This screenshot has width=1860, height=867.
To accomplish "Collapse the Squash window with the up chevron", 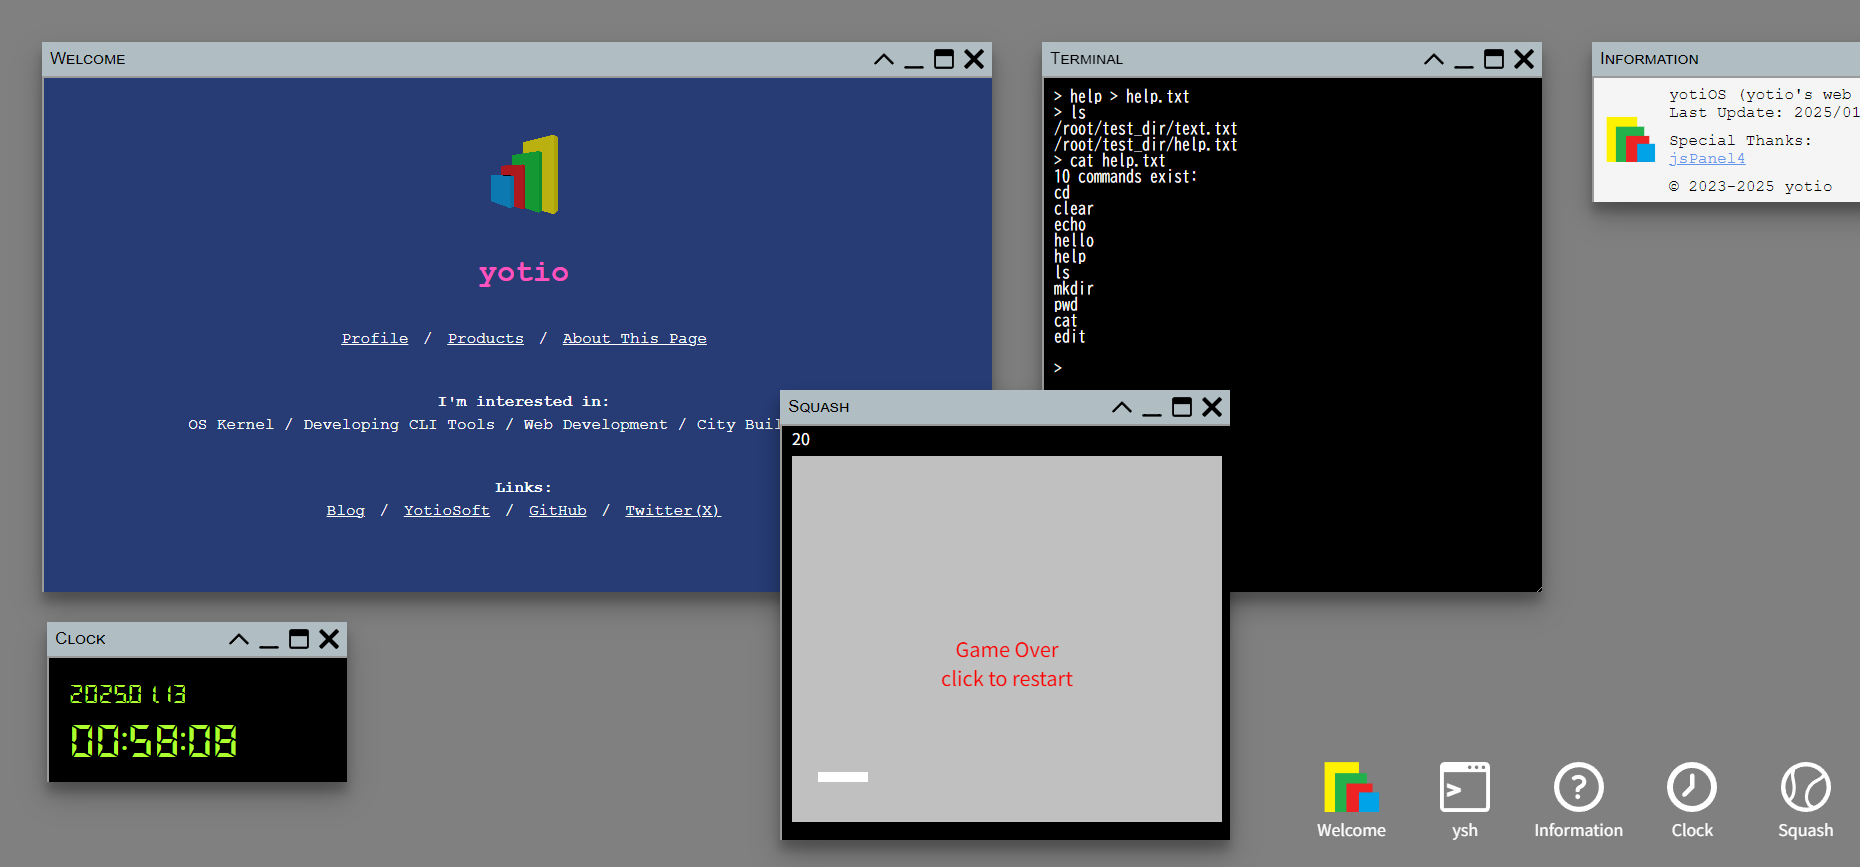I will pyautogui.click(x=1122, y=407).
